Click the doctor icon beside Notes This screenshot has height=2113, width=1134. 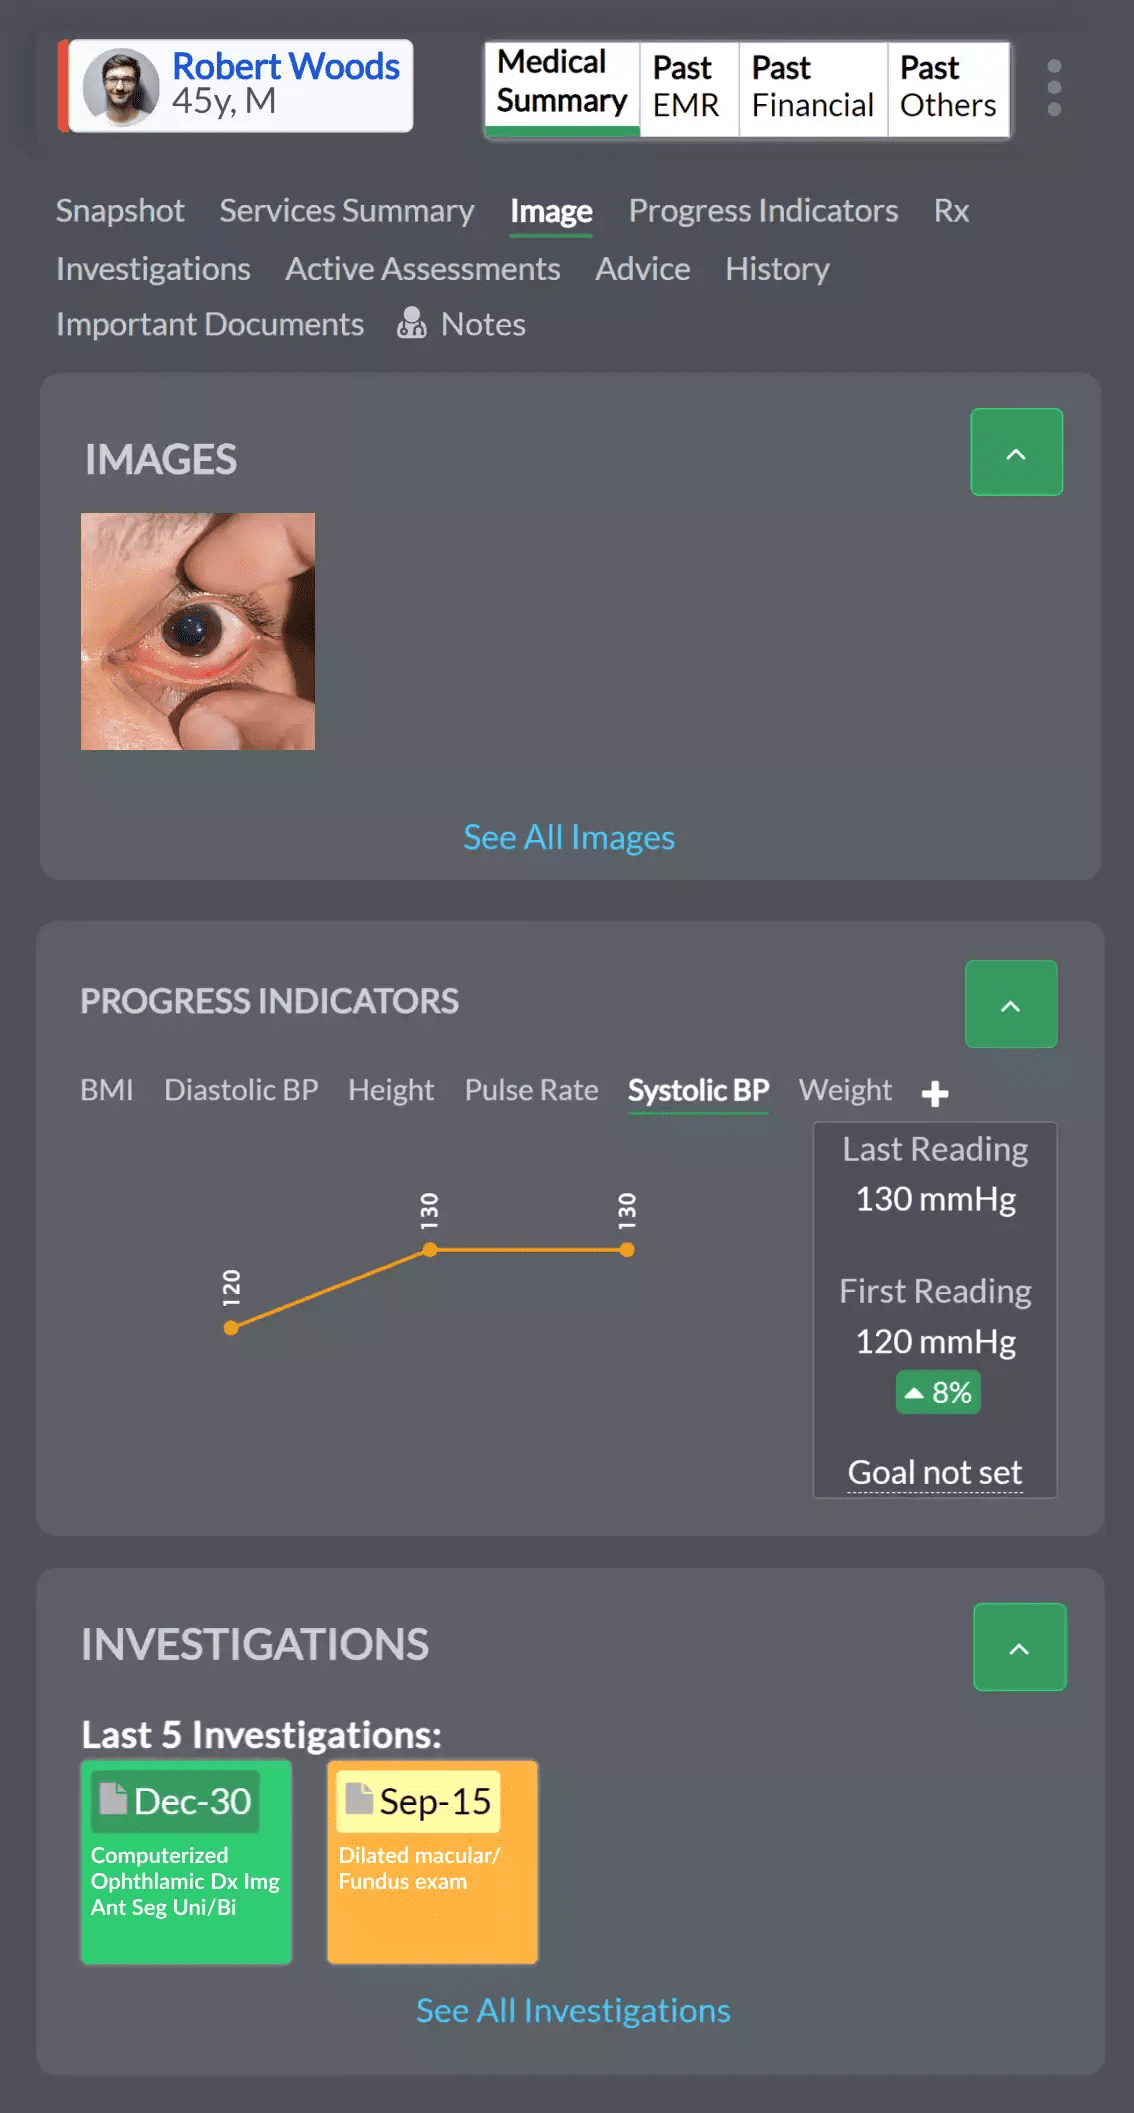coord(411,323)
